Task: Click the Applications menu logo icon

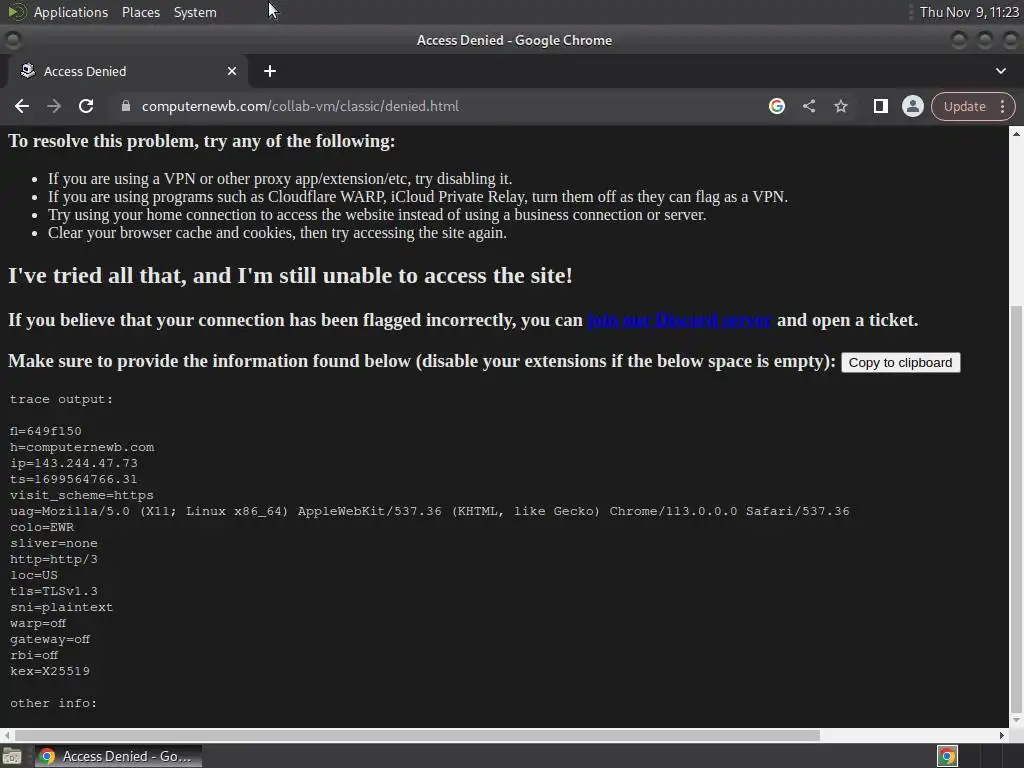Action: [x=17, y=12]
